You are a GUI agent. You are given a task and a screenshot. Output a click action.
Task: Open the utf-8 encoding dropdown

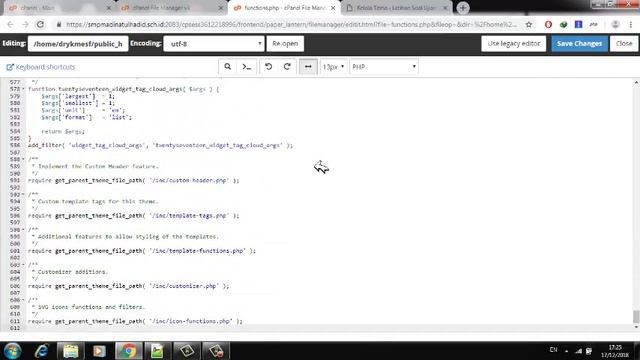click(x=213, y=44)
